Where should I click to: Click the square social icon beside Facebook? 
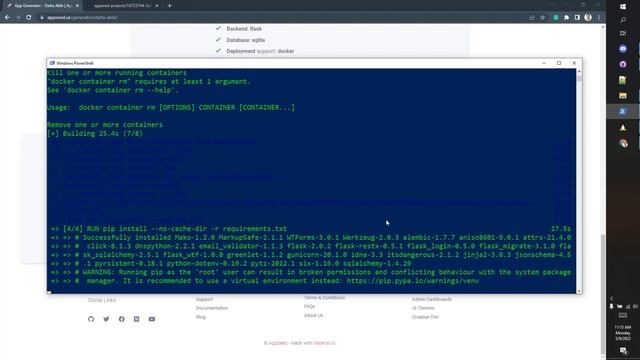tap(137, 319)
